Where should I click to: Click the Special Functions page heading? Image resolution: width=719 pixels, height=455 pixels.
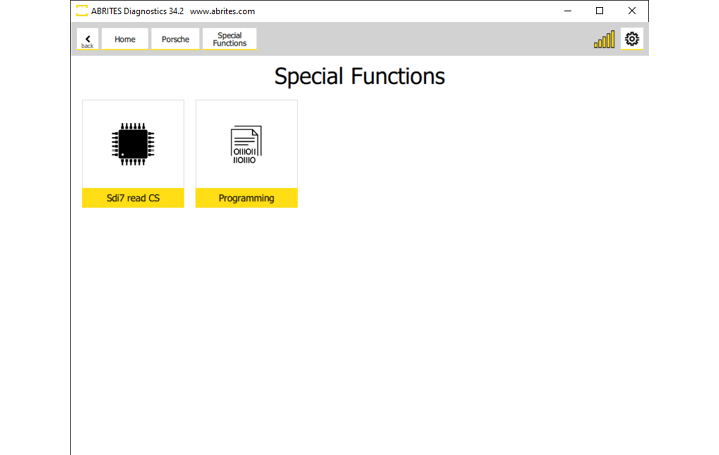click(x=359, y=76)
